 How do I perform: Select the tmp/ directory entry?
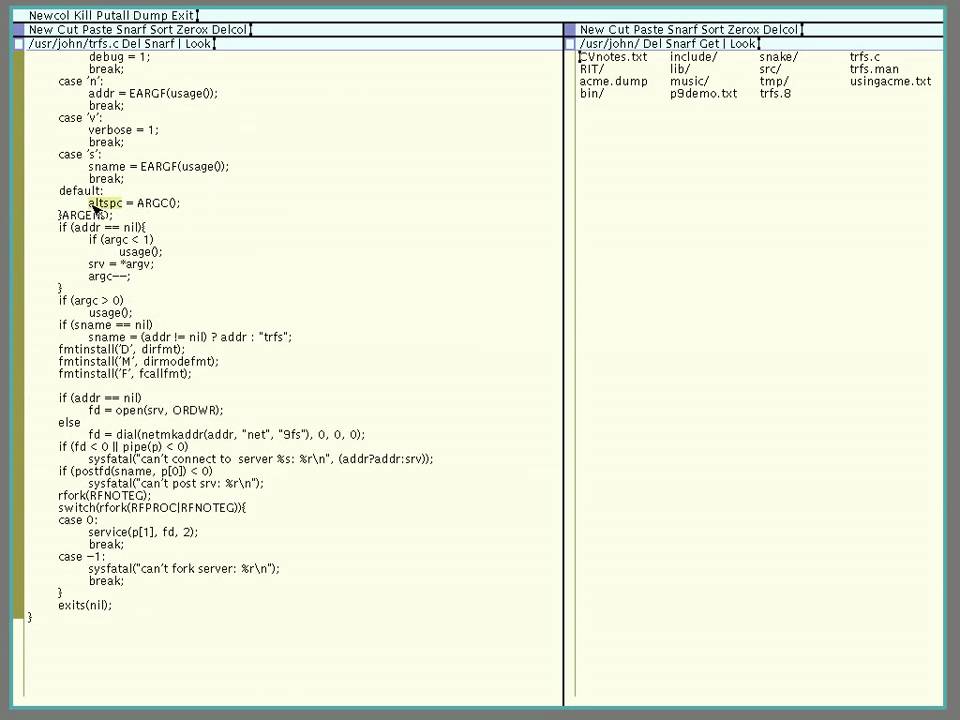click(774, 81)
